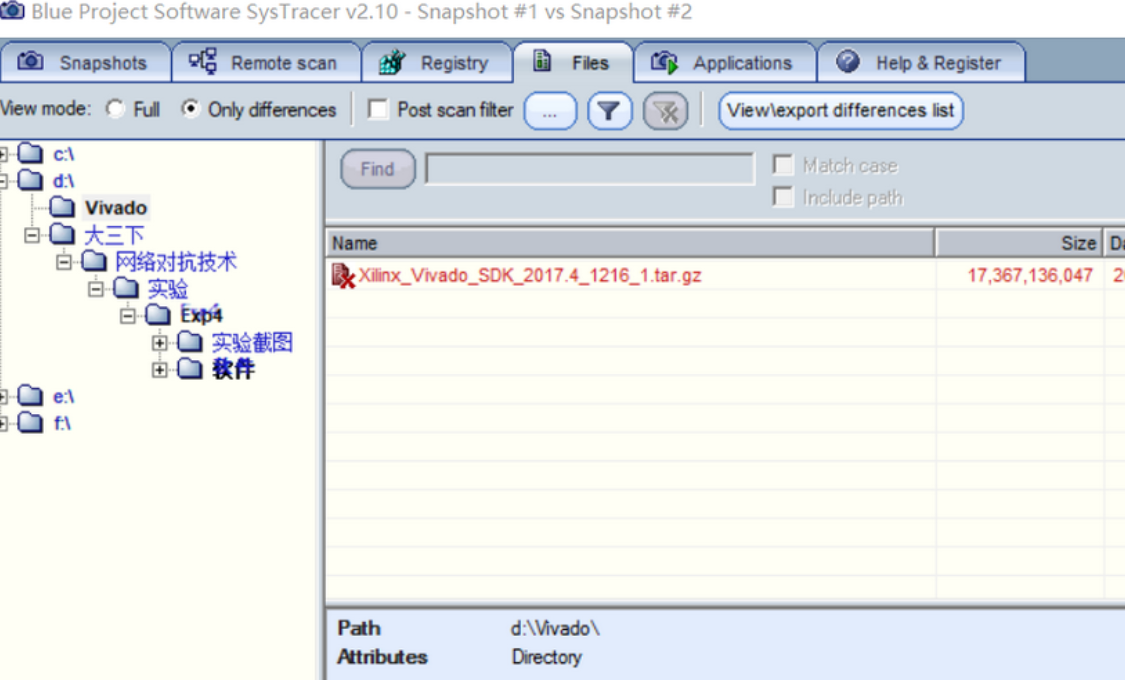Go to the Applications tab
This screenshot has height=680, width=1125.
point(725,63)
